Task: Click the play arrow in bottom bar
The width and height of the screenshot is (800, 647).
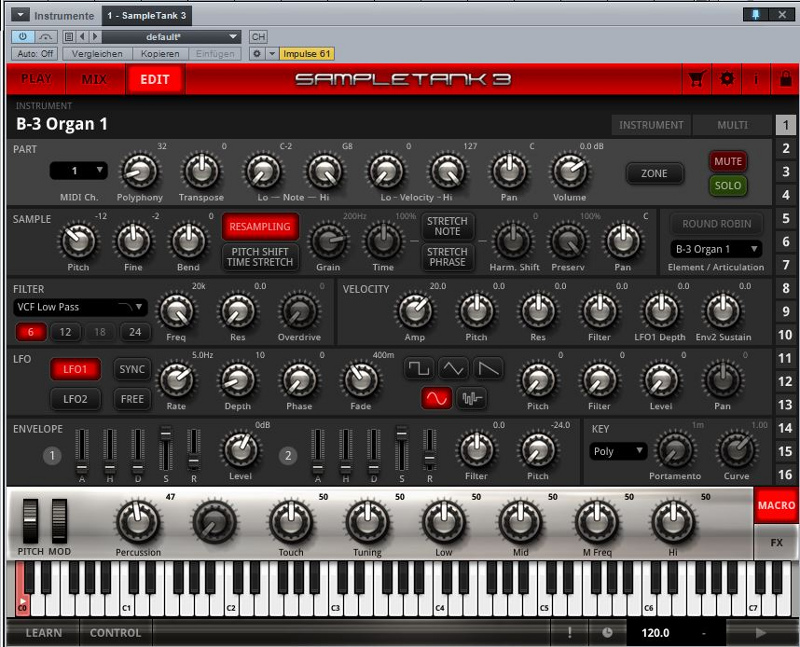Action: pos(761,633)
